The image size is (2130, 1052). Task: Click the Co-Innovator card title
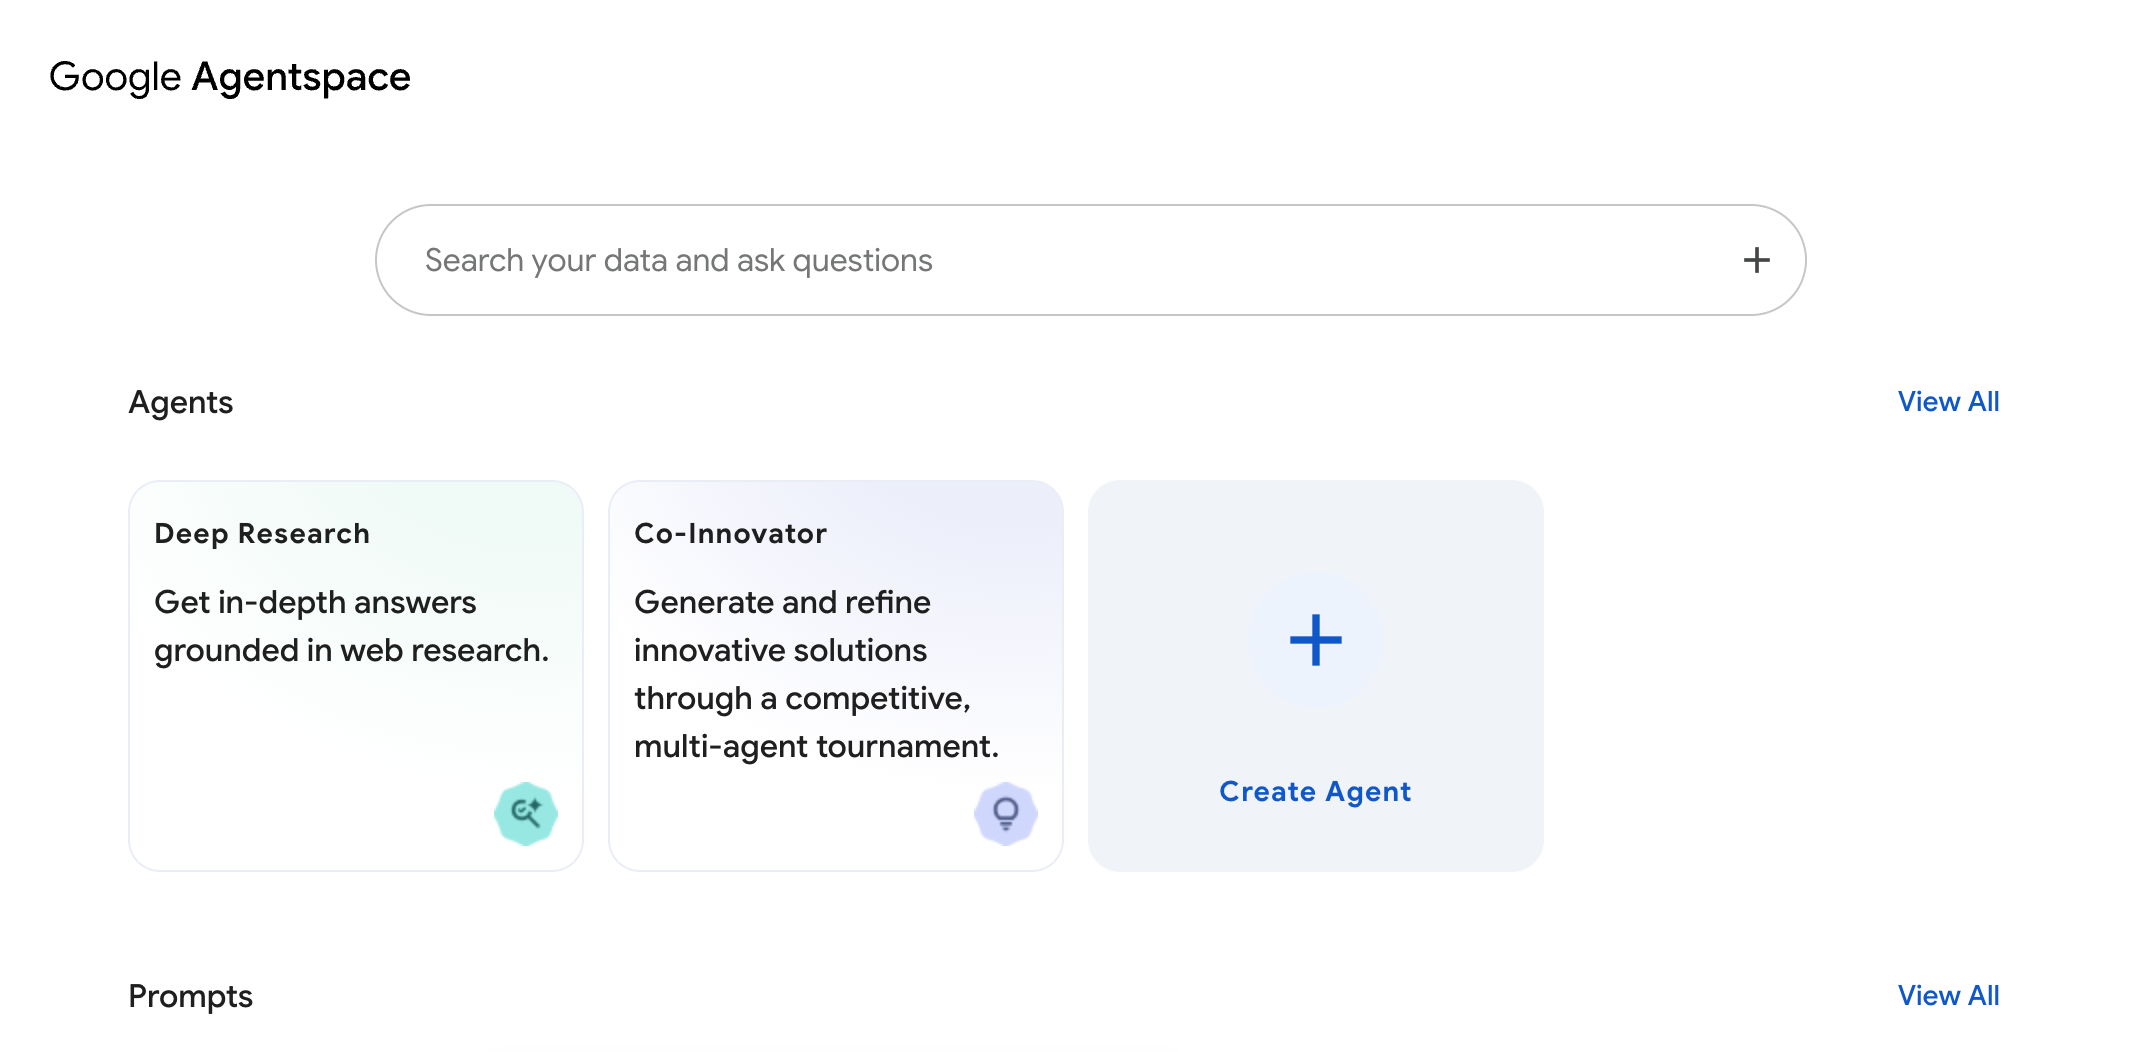[x=731, y=533]
